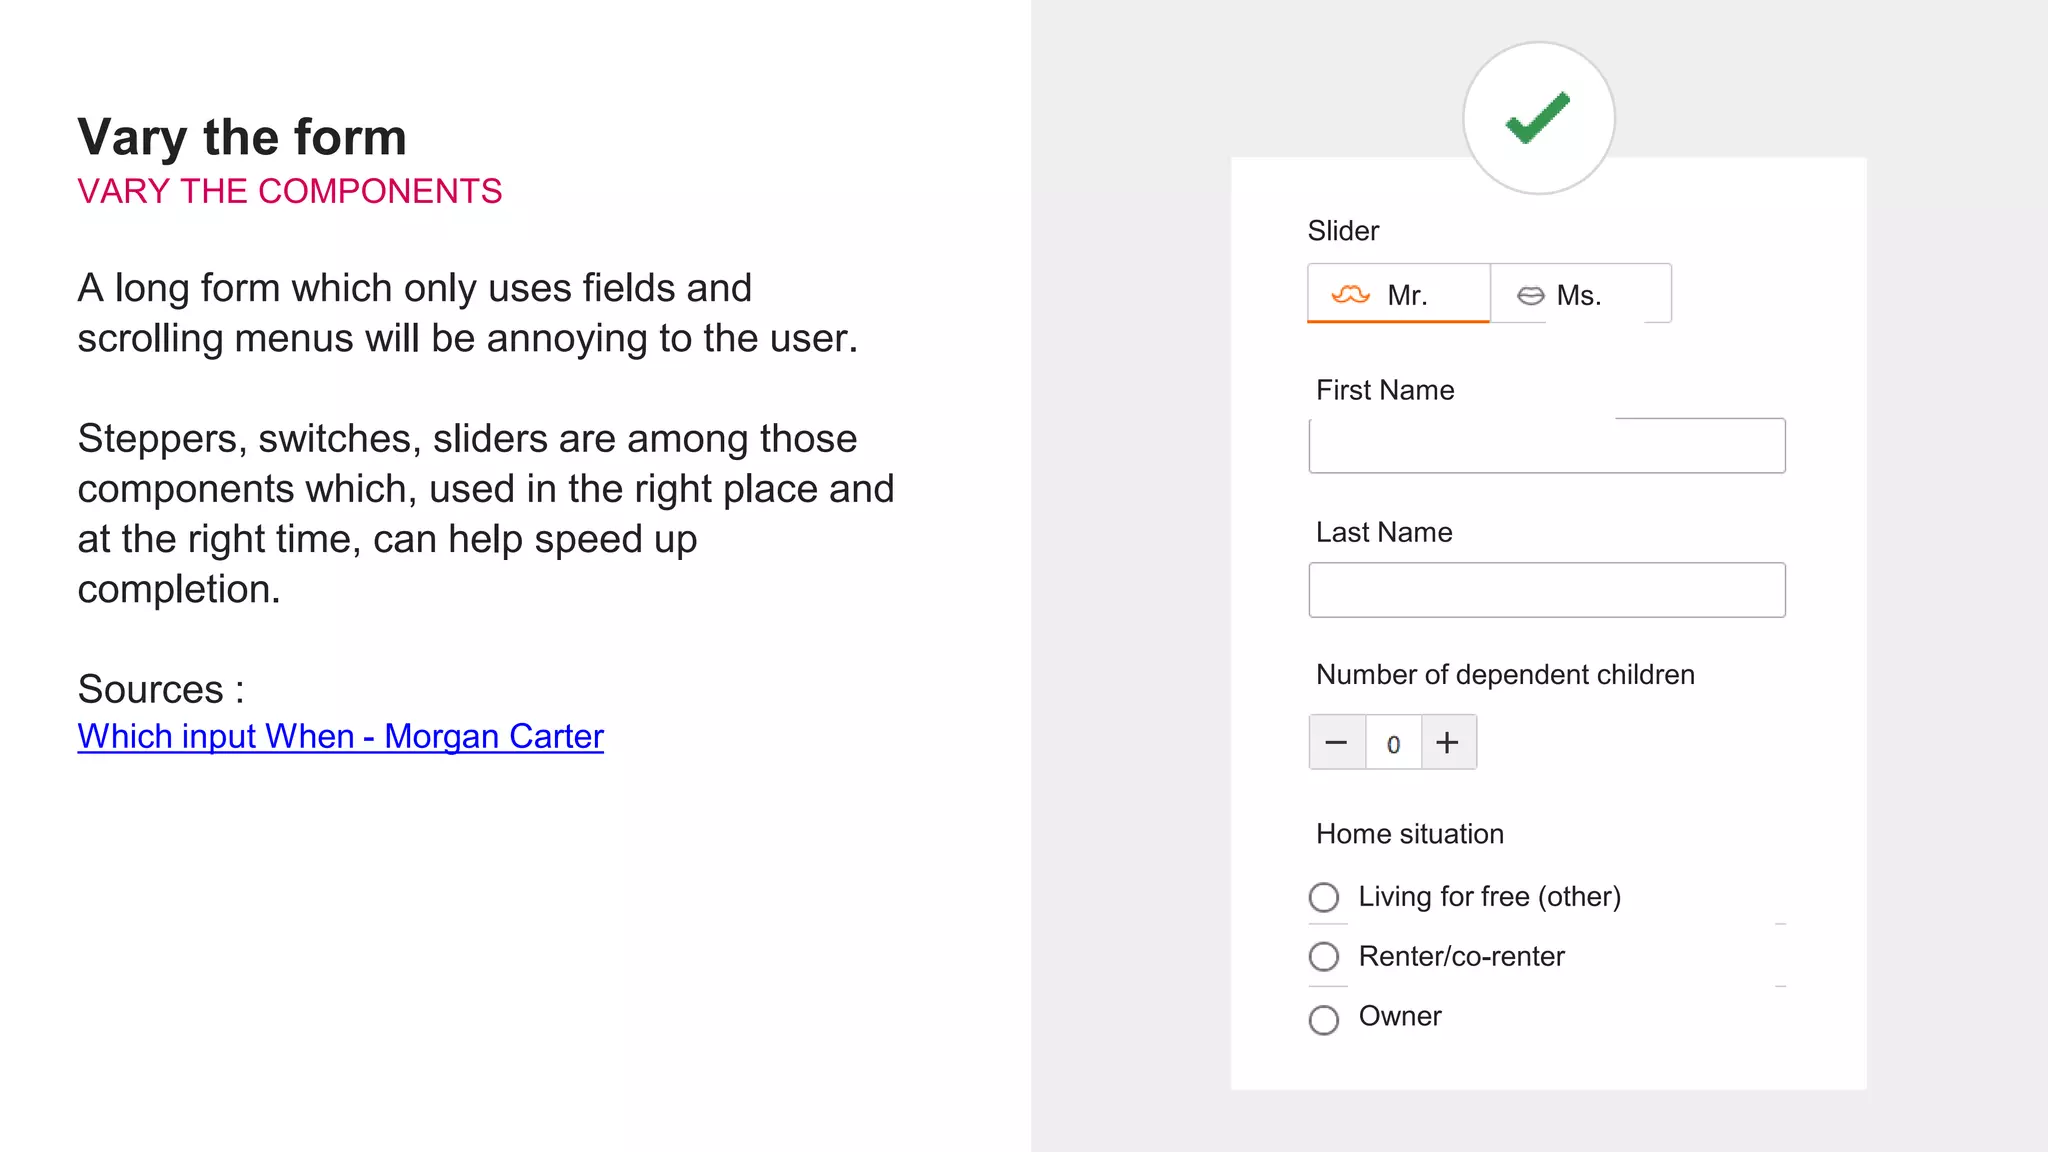Viewport: 2048px width, 1152px height.
Task: Click Number of dependent children label
Action: 1505,675
